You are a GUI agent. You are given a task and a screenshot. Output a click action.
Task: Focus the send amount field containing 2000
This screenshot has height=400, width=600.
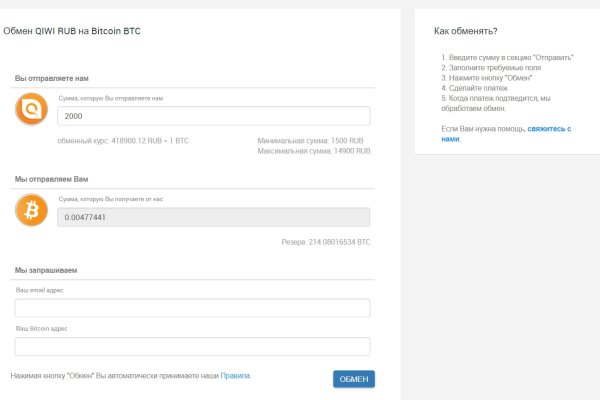pyautogui.click(x=214, y=116)
